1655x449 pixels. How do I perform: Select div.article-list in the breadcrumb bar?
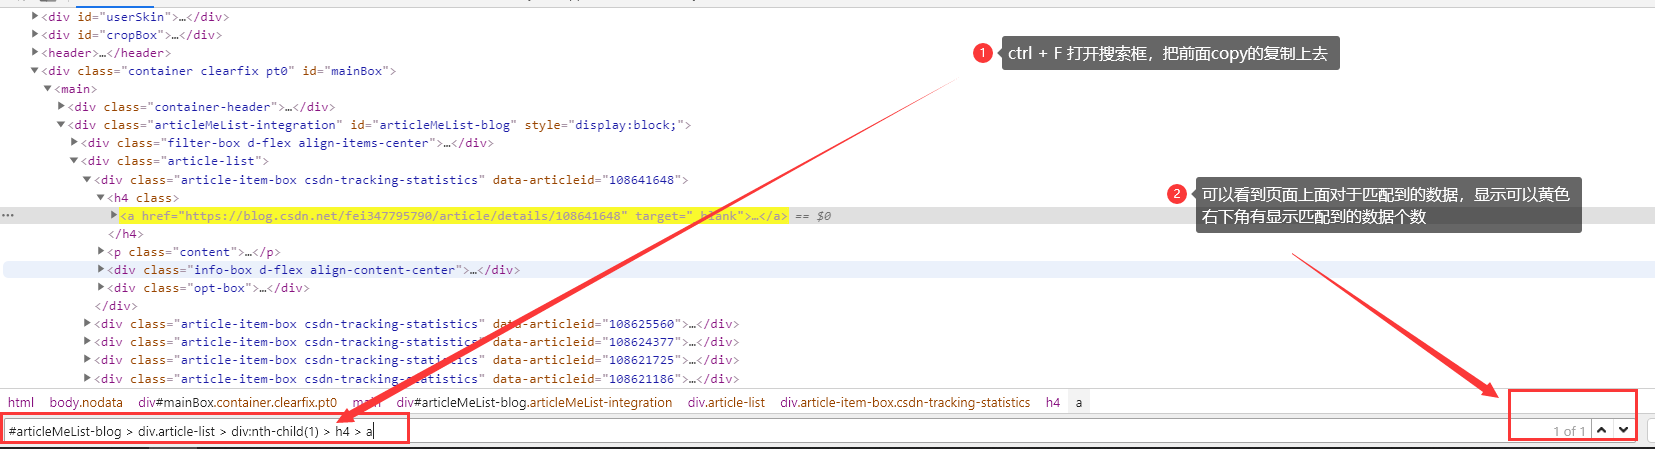[x=726, y=403]
